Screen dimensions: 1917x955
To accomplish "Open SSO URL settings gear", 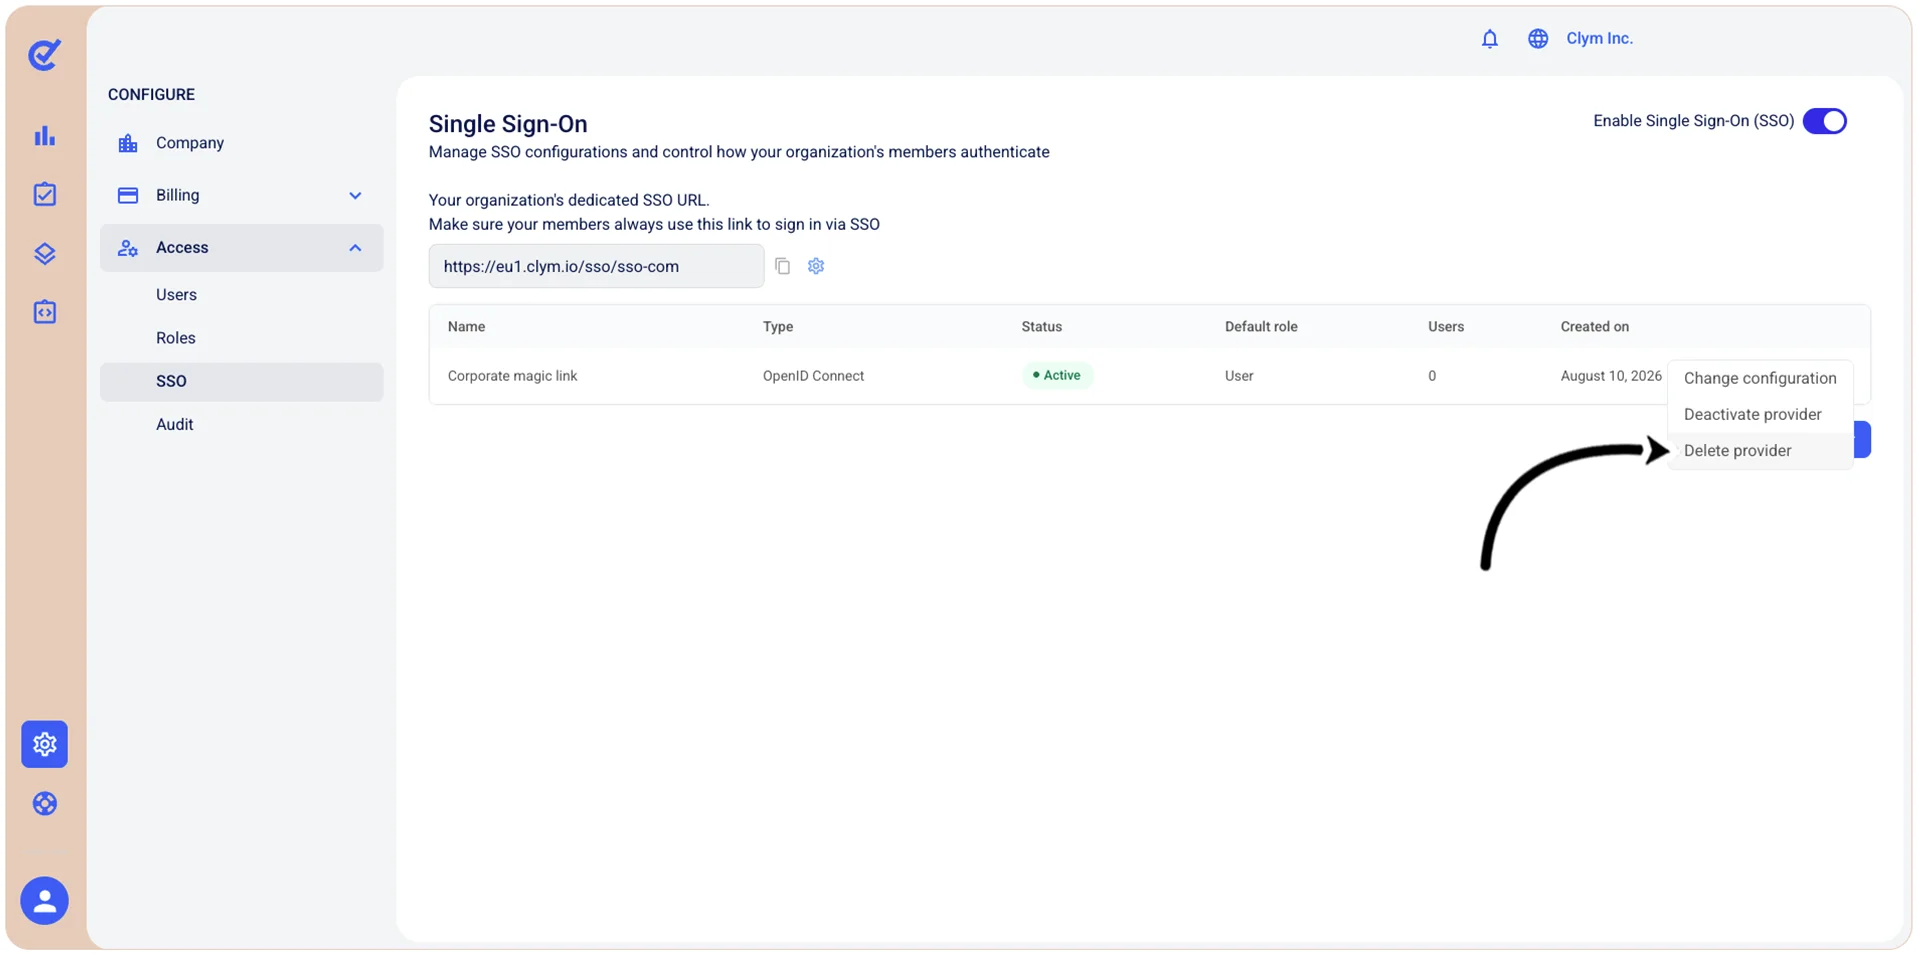I will coord(816,266).
